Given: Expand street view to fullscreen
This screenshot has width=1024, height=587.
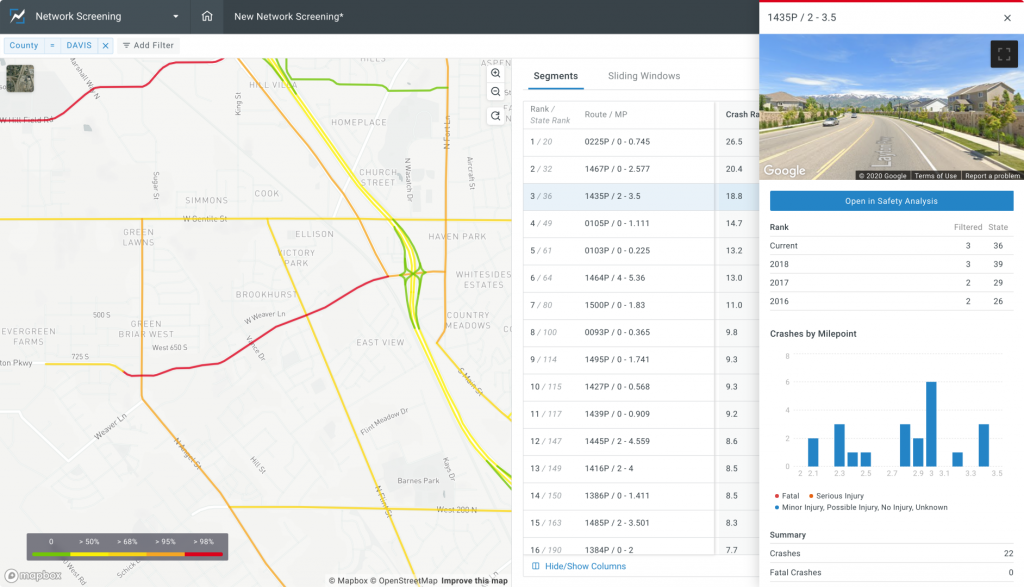Looking at the screenshot, I should (1003, 54).
